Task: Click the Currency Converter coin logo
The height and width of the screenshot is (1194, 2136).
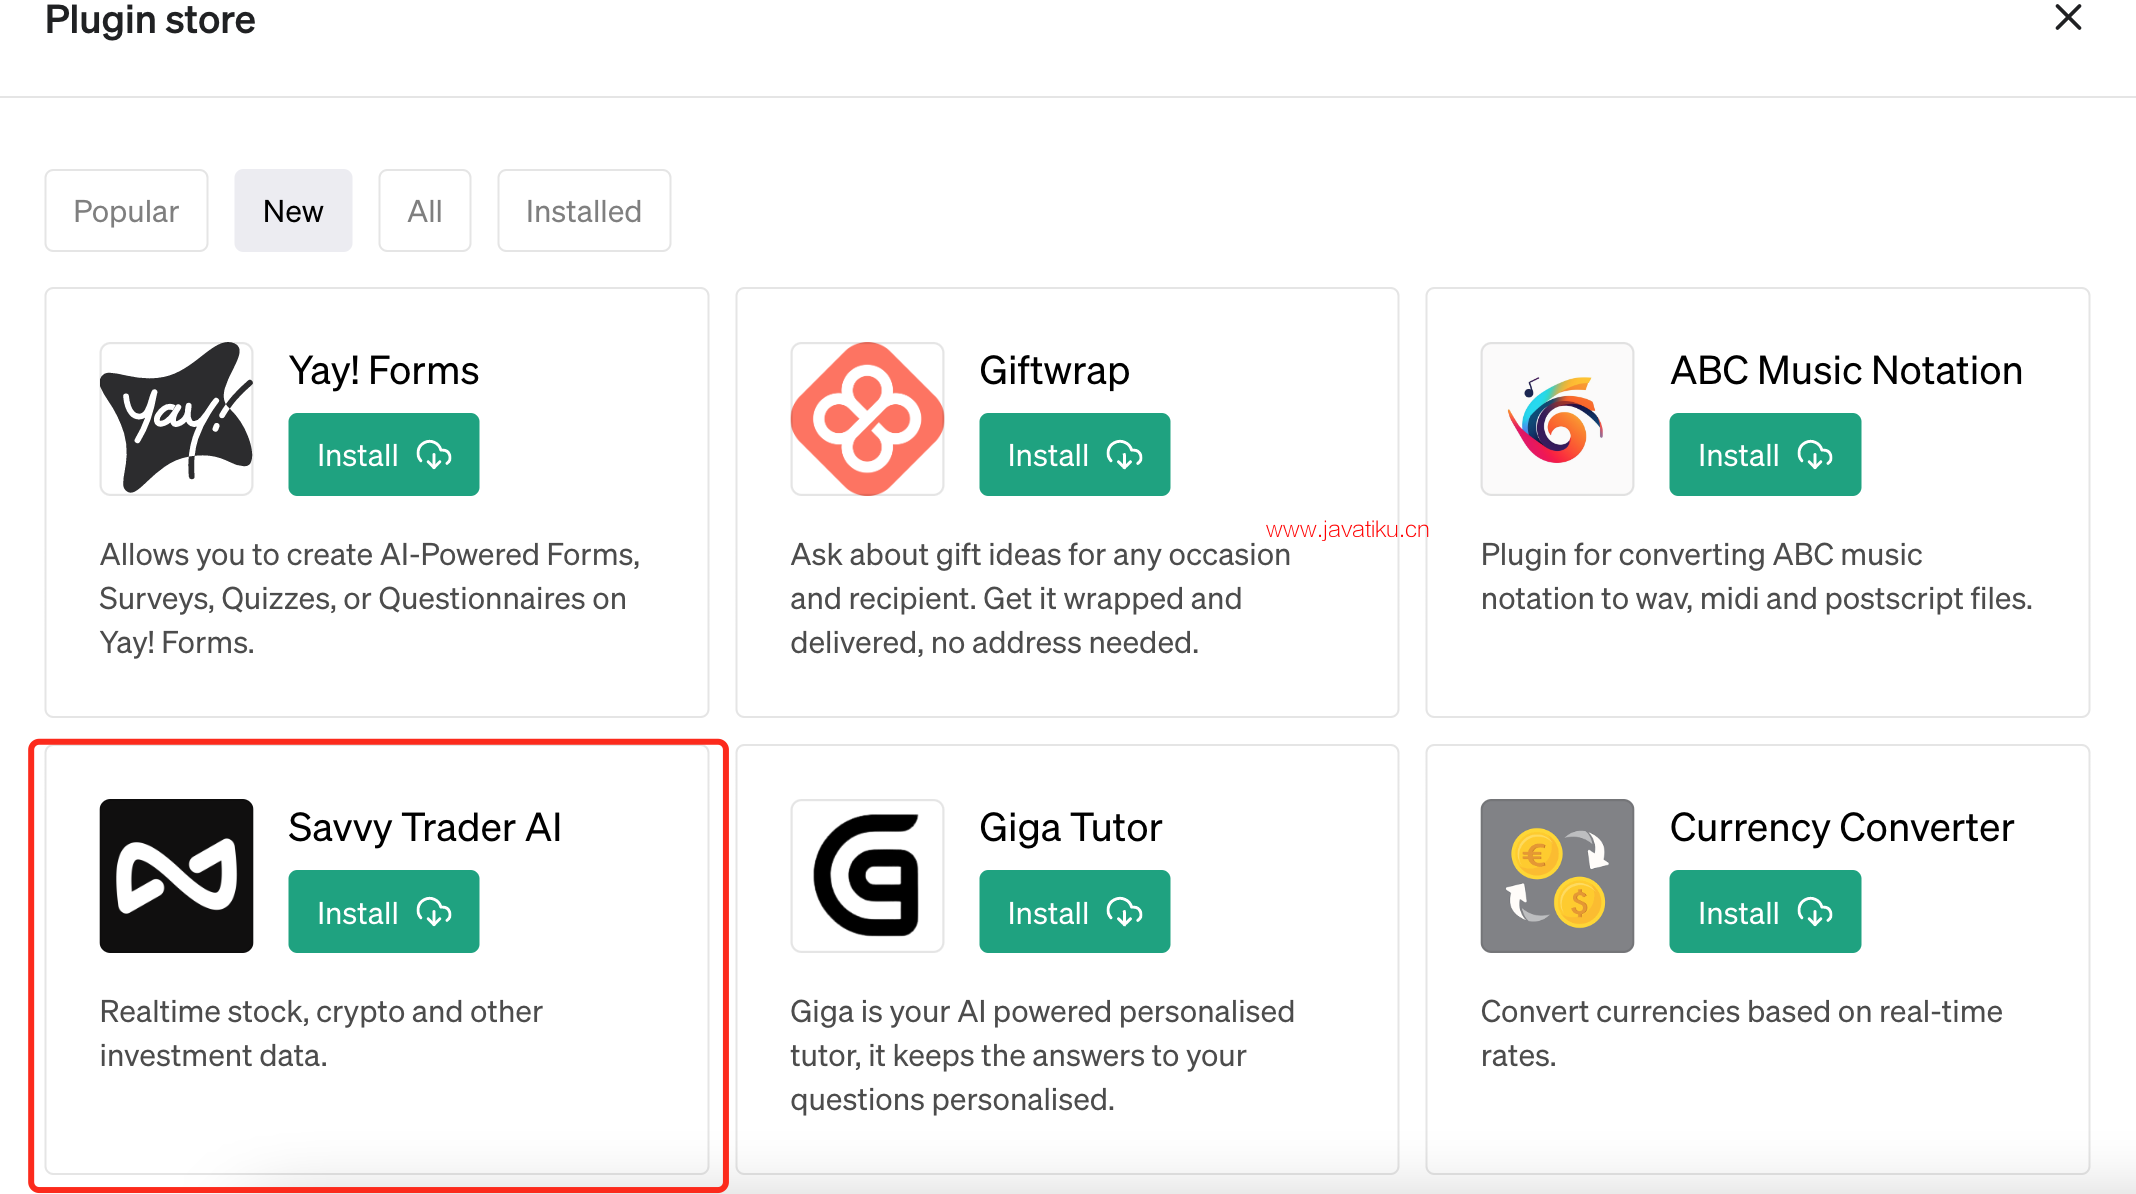Action: (1557, 876)
